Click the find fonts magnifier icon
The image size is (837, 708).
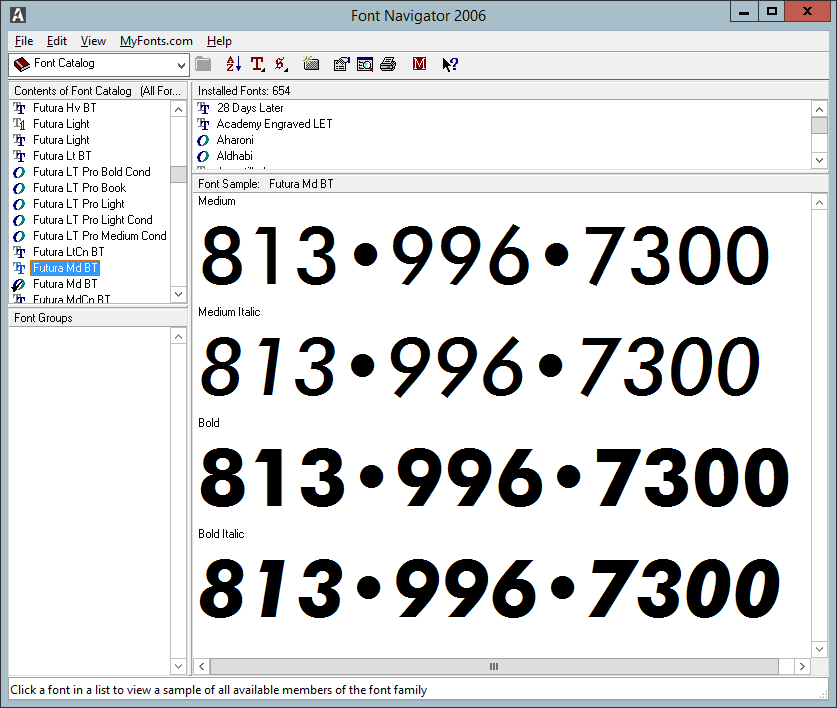pos(365,64)
